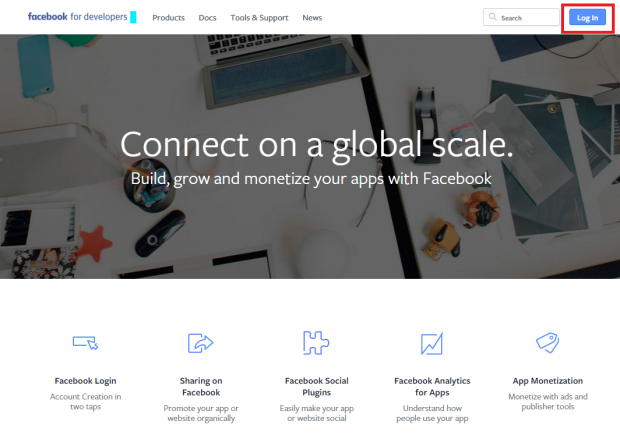Click the cyan square beside the logo

[133, 17]
